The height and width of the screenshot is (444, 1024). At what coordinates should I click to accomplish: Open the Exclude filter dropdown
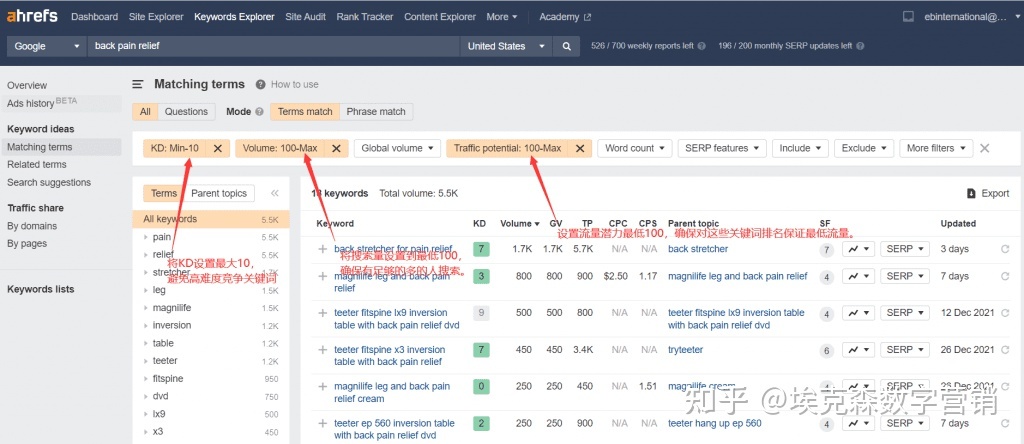(863, 148)
